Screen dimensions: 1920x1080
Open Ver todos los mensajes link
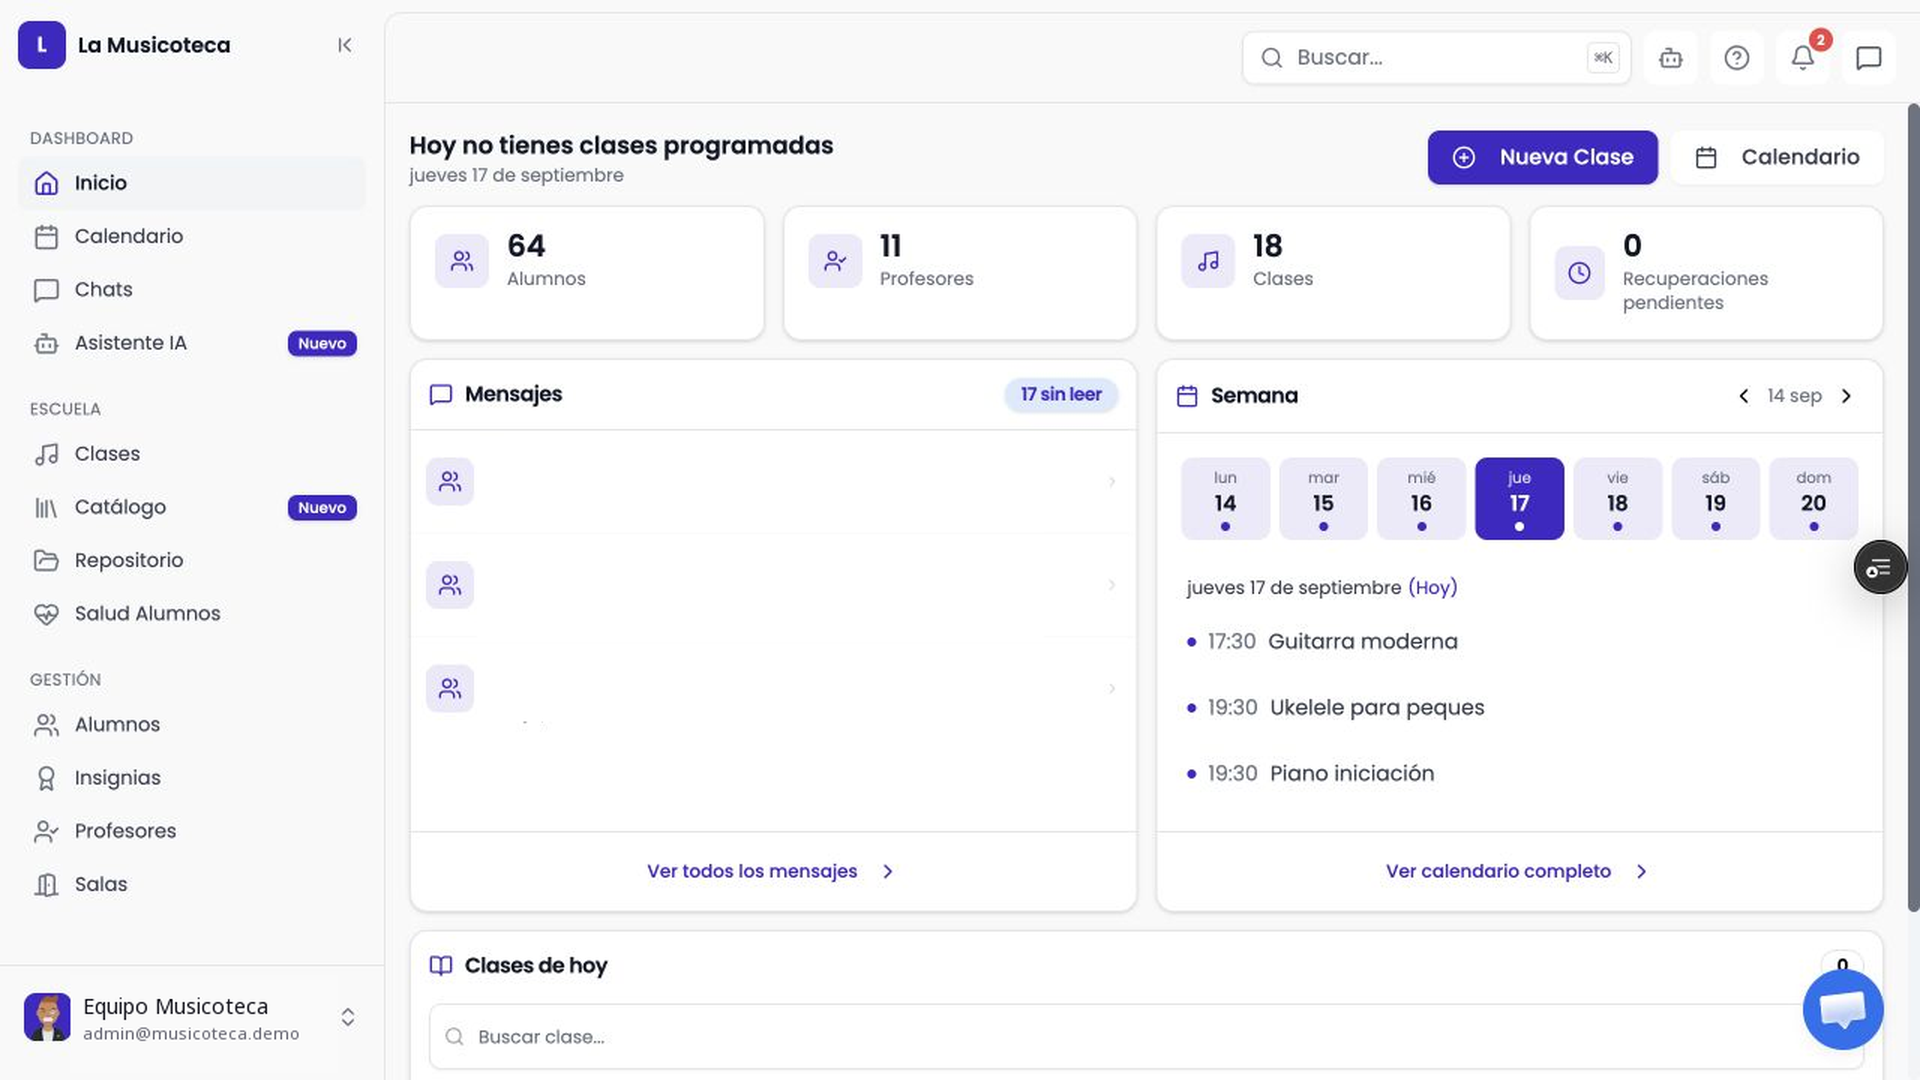(x=771, y=872)
